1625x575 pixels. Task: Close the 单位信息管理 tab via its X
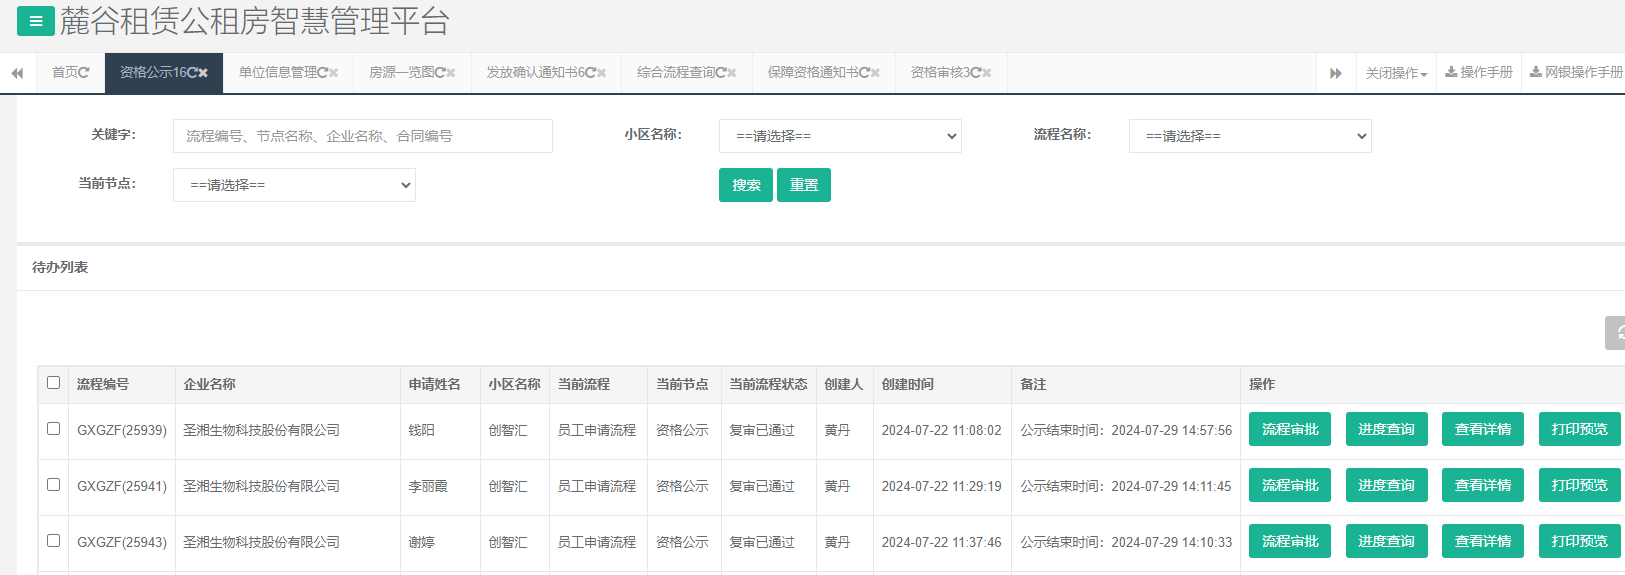point(333,73)
